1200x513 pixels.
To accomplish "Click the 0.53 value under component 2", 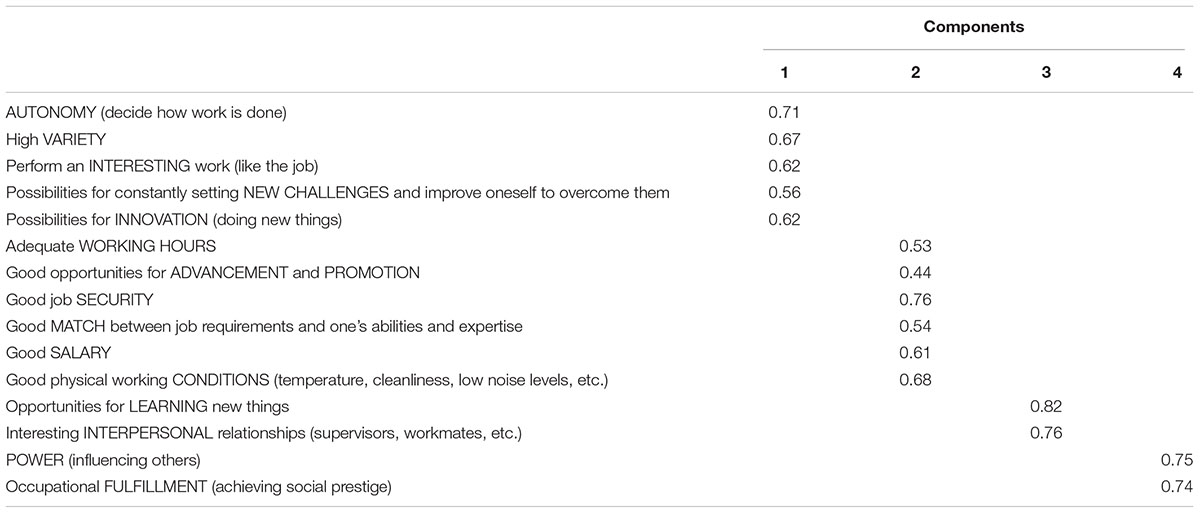I will point(915,246).
